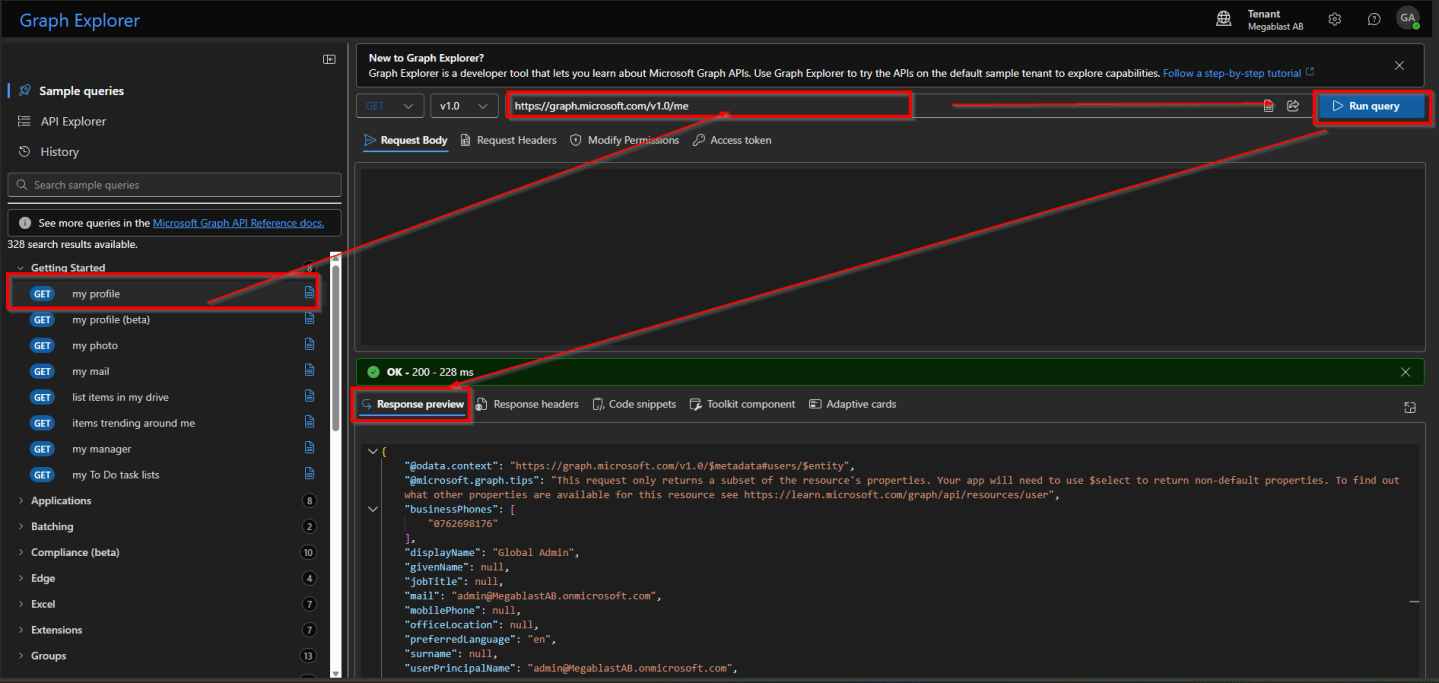Close the 'New to Graph Explorer?' banner
The height and width of the screenshot is (683, 1439).
point(1399,64)
